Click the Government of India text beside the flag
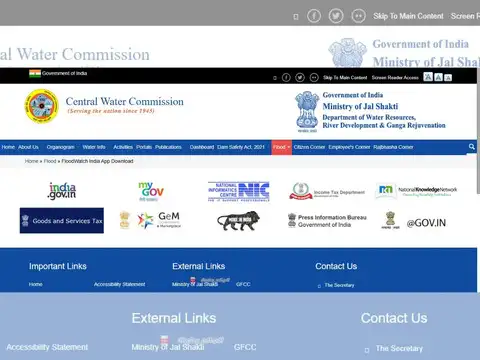The width and height of the screenshot is (480, 360). pos(64,73)
